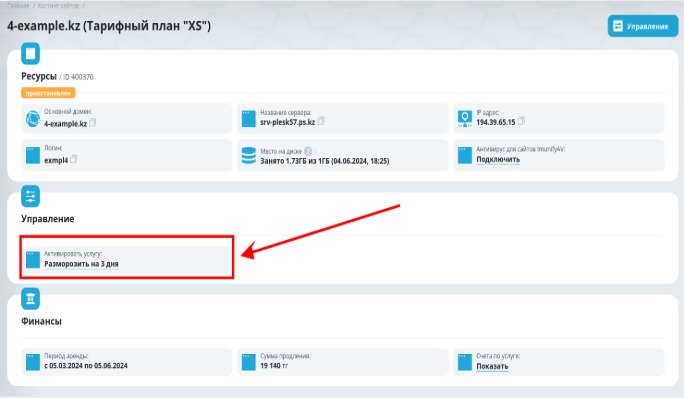This screenshot has width=684, height=398.
Task: Copy the login exmpl4
Action: 73,159
